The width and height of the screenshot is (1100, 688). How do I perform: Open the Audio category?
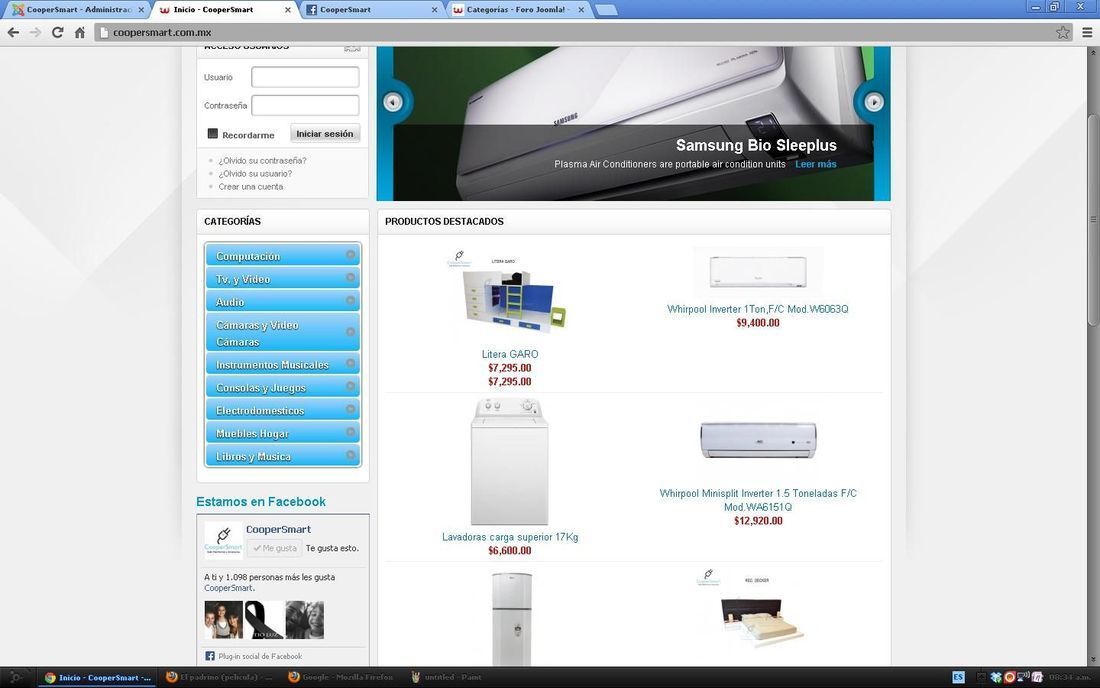click(283, 302)
